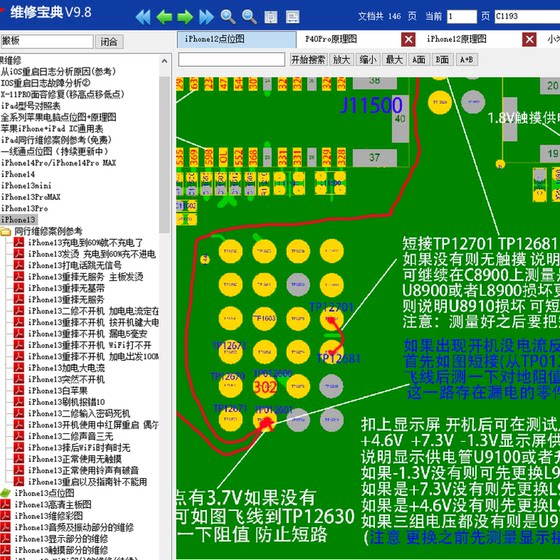Screen dimensions: 560x560
Task: Open iPhone13音频及振动部分的维修 document
Action: tap(74, 527)
